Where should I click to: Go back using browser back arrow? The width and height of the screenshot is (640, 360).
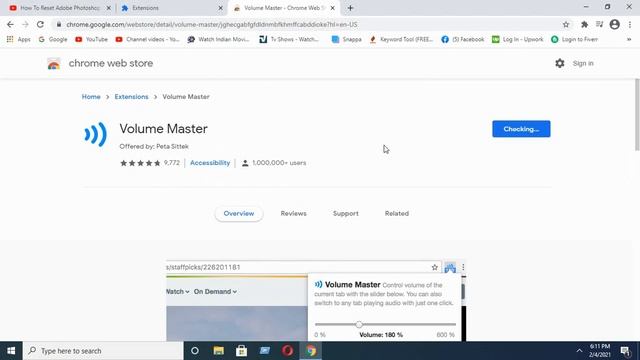tap(10, 24)
